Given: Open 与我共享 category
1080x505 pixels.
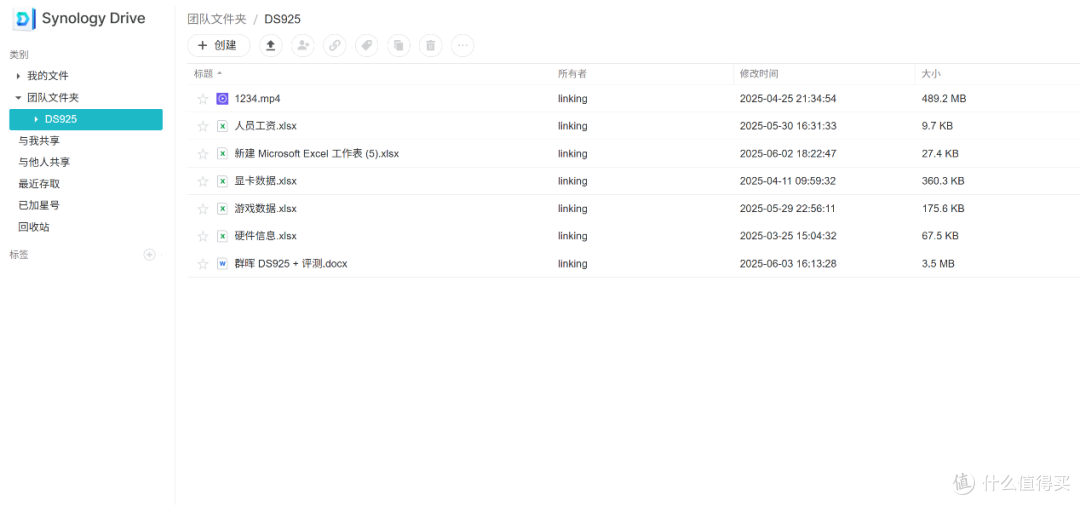Looking at the screenshot, I should [39, 141].
